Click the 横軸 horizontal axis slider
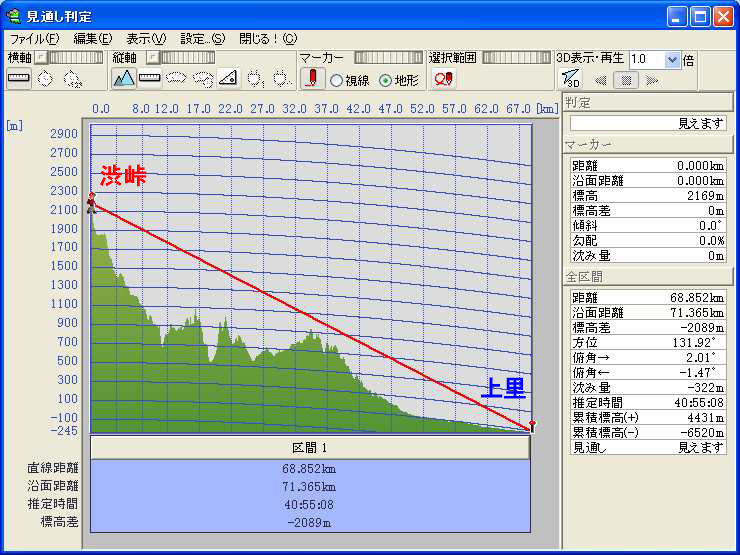 [68, 58]
